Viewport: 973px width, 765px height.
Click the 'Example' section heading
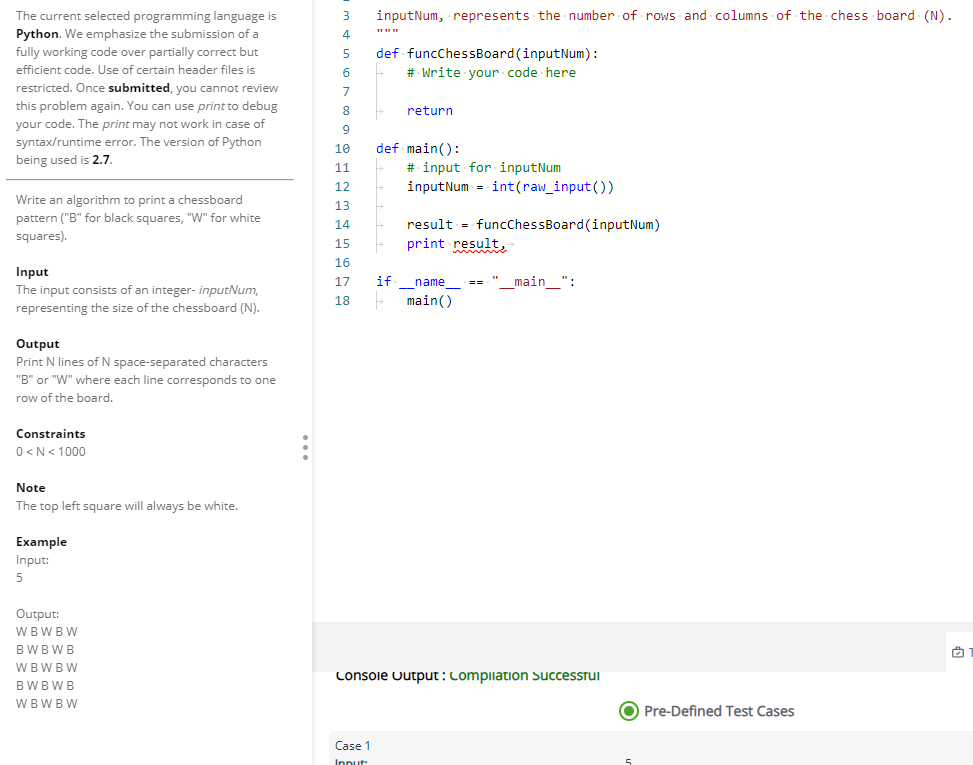pos(42,542)
